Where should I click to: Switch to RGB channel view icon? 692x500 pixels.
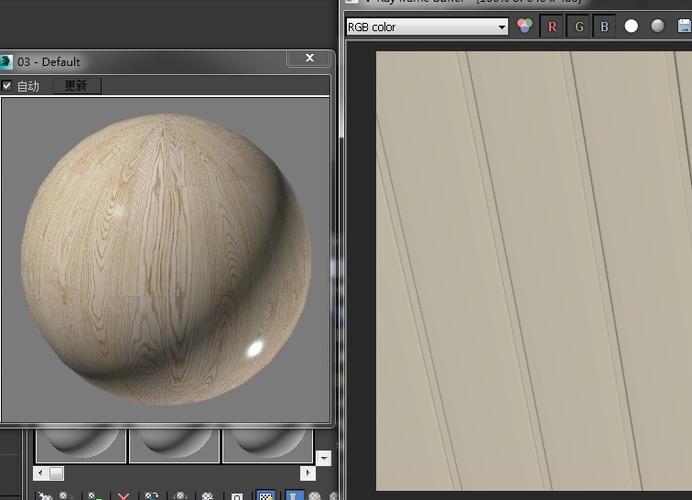tap(524, 26)
